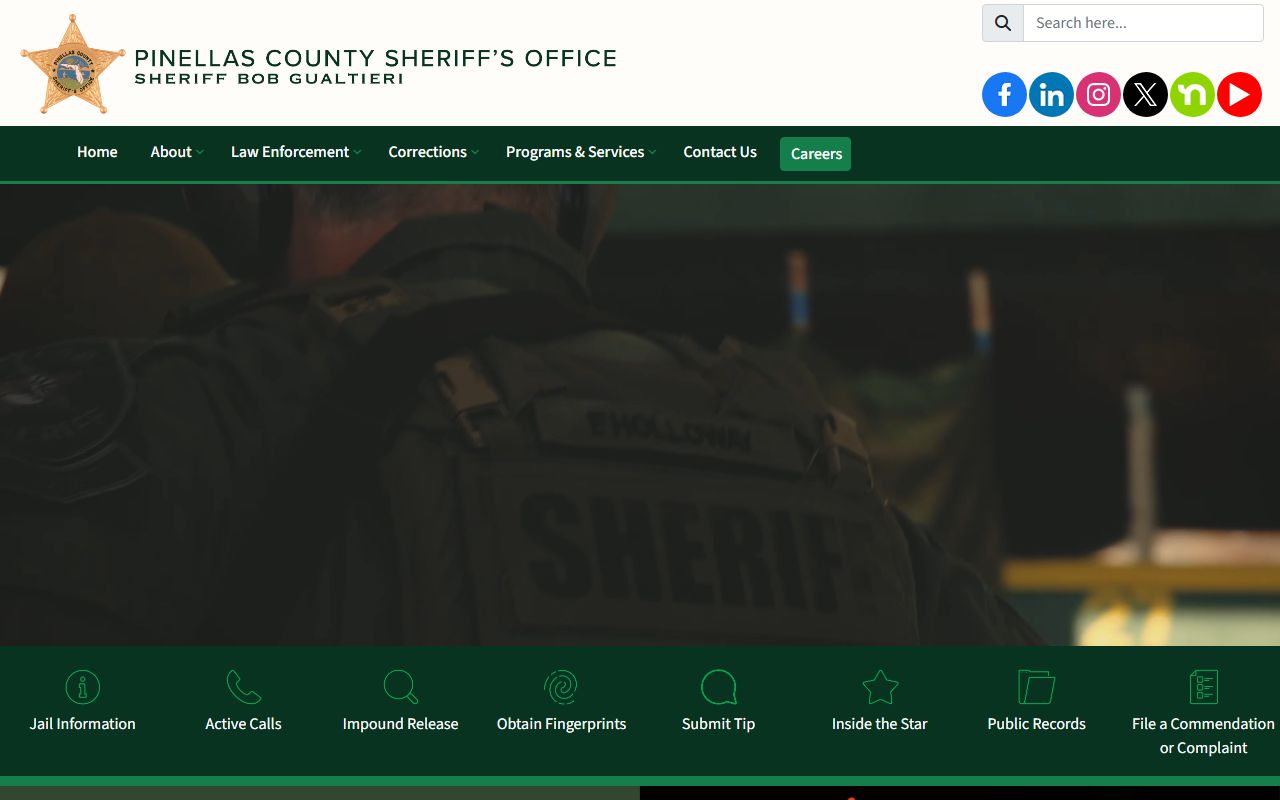Image resolution: width=1280 pixels, height=800 pixels.
Task: Focus the Search here input field
Action: click(1143, 23)
